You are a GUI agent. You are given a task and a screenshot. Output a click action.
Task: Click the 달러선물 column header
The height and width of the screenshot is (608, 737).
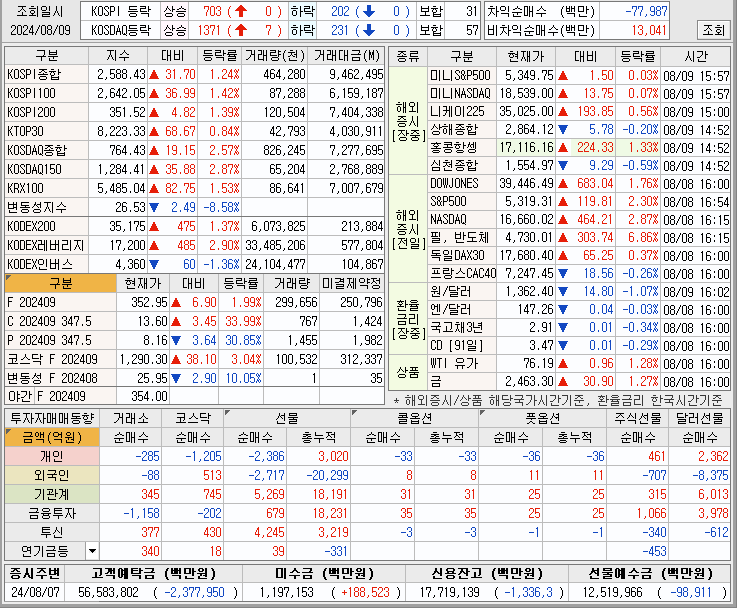point(700,418)
